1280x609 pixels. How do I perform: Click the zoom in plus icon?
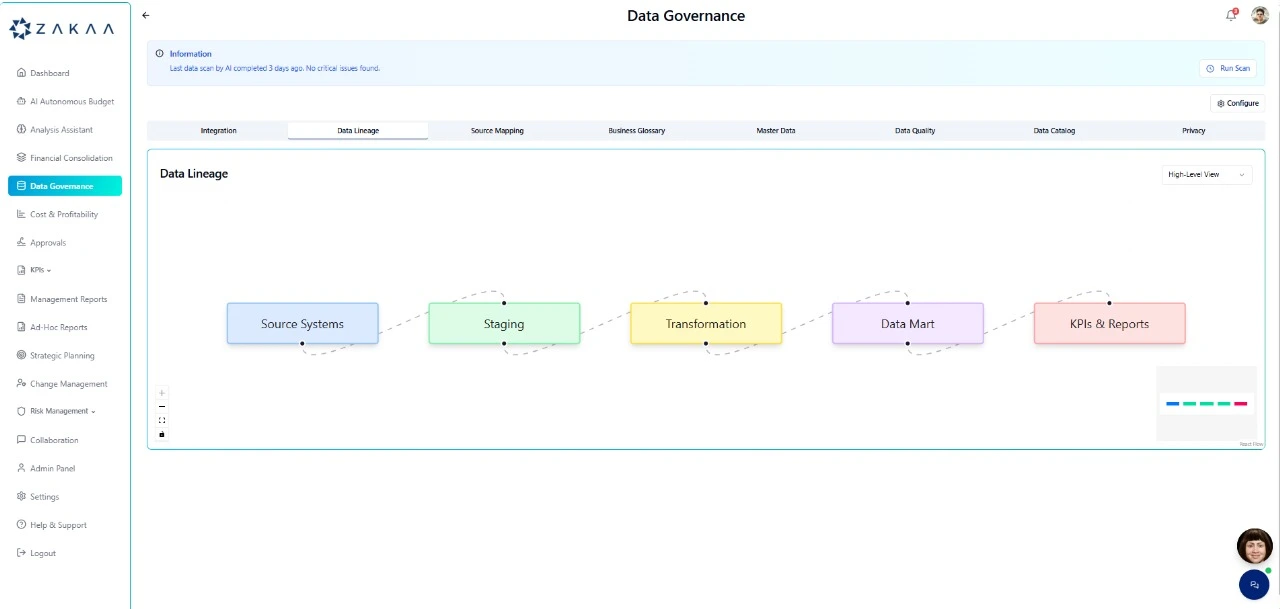(162, 393)
